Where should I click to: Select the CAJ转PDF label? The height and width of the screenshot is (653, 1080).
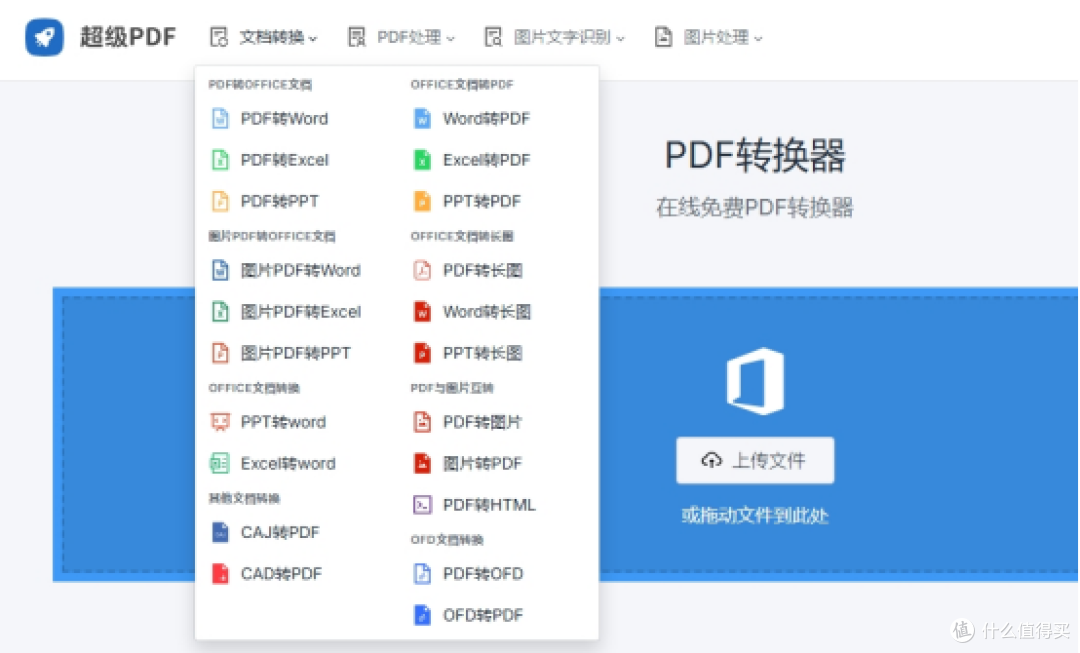click(280, 532)
